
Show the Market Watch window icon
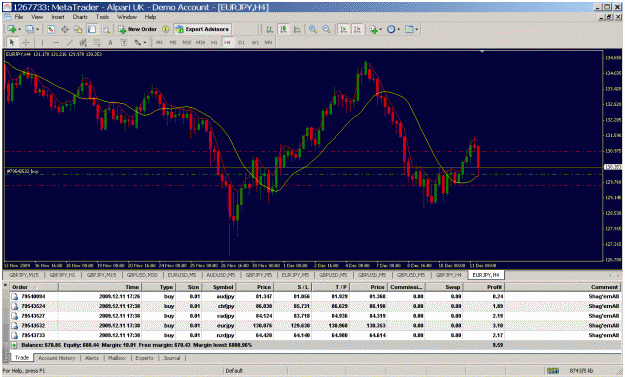coord(51,29)
